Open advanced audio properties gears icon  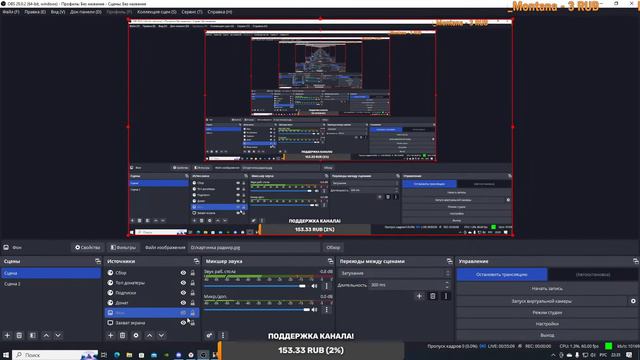coord(209,335)
